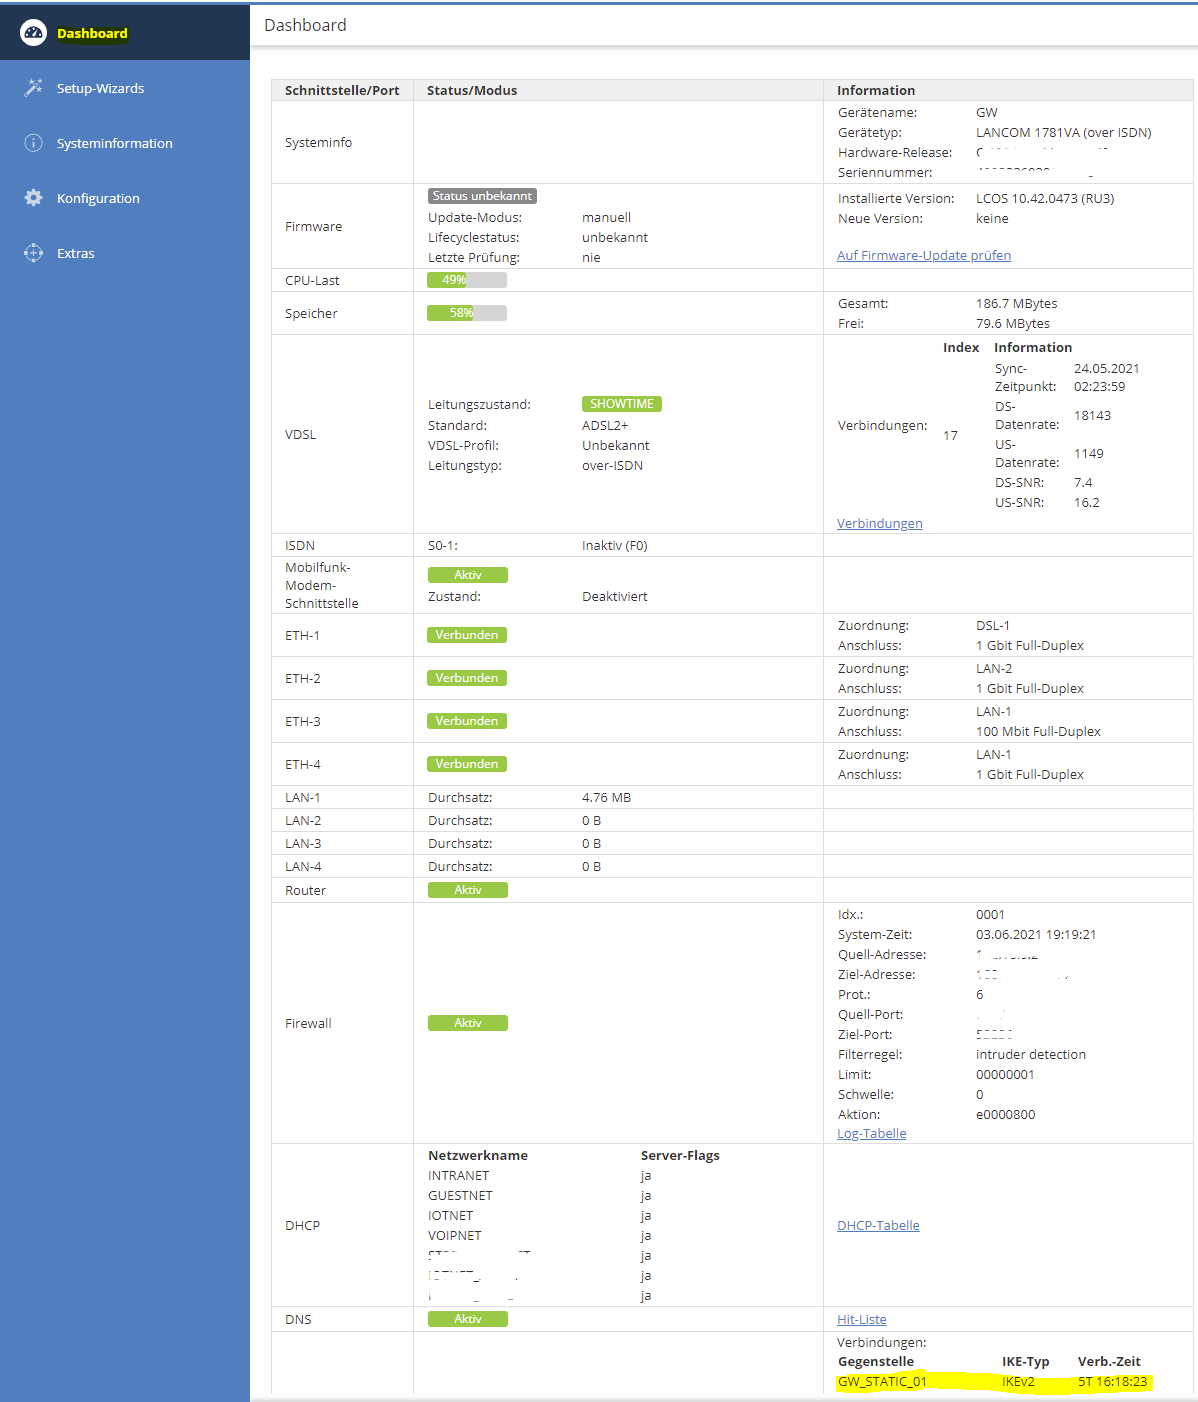Click the Aktiv badge in Firewall row
The height and width of the screenshot is (1402, 1198).
point(468,1023)
